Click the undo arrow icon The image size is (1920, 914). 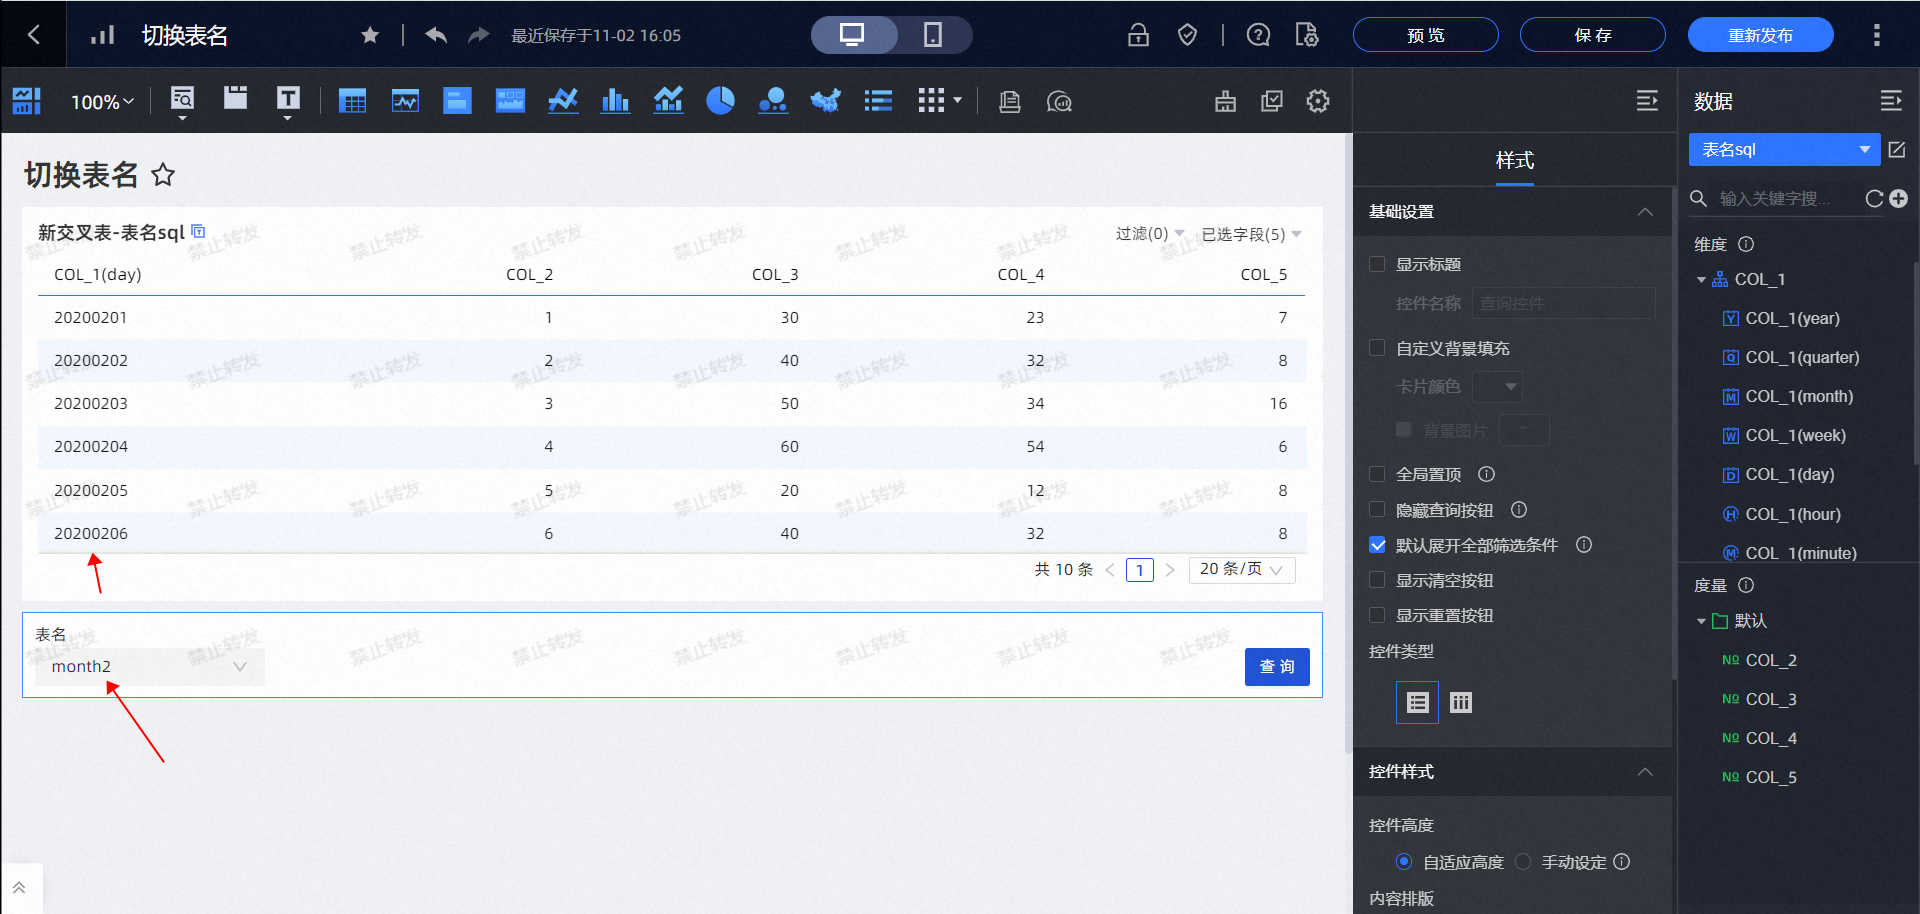436,36
